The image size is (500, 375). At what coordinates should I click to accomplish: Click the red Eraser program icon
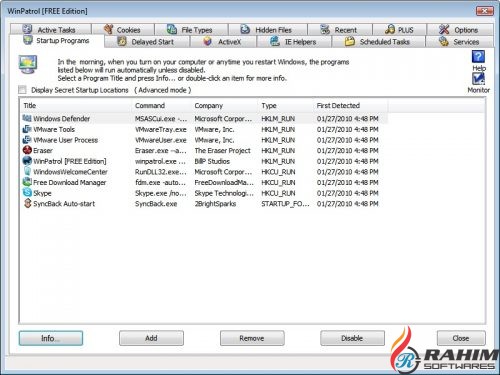(x=27, y=150)
